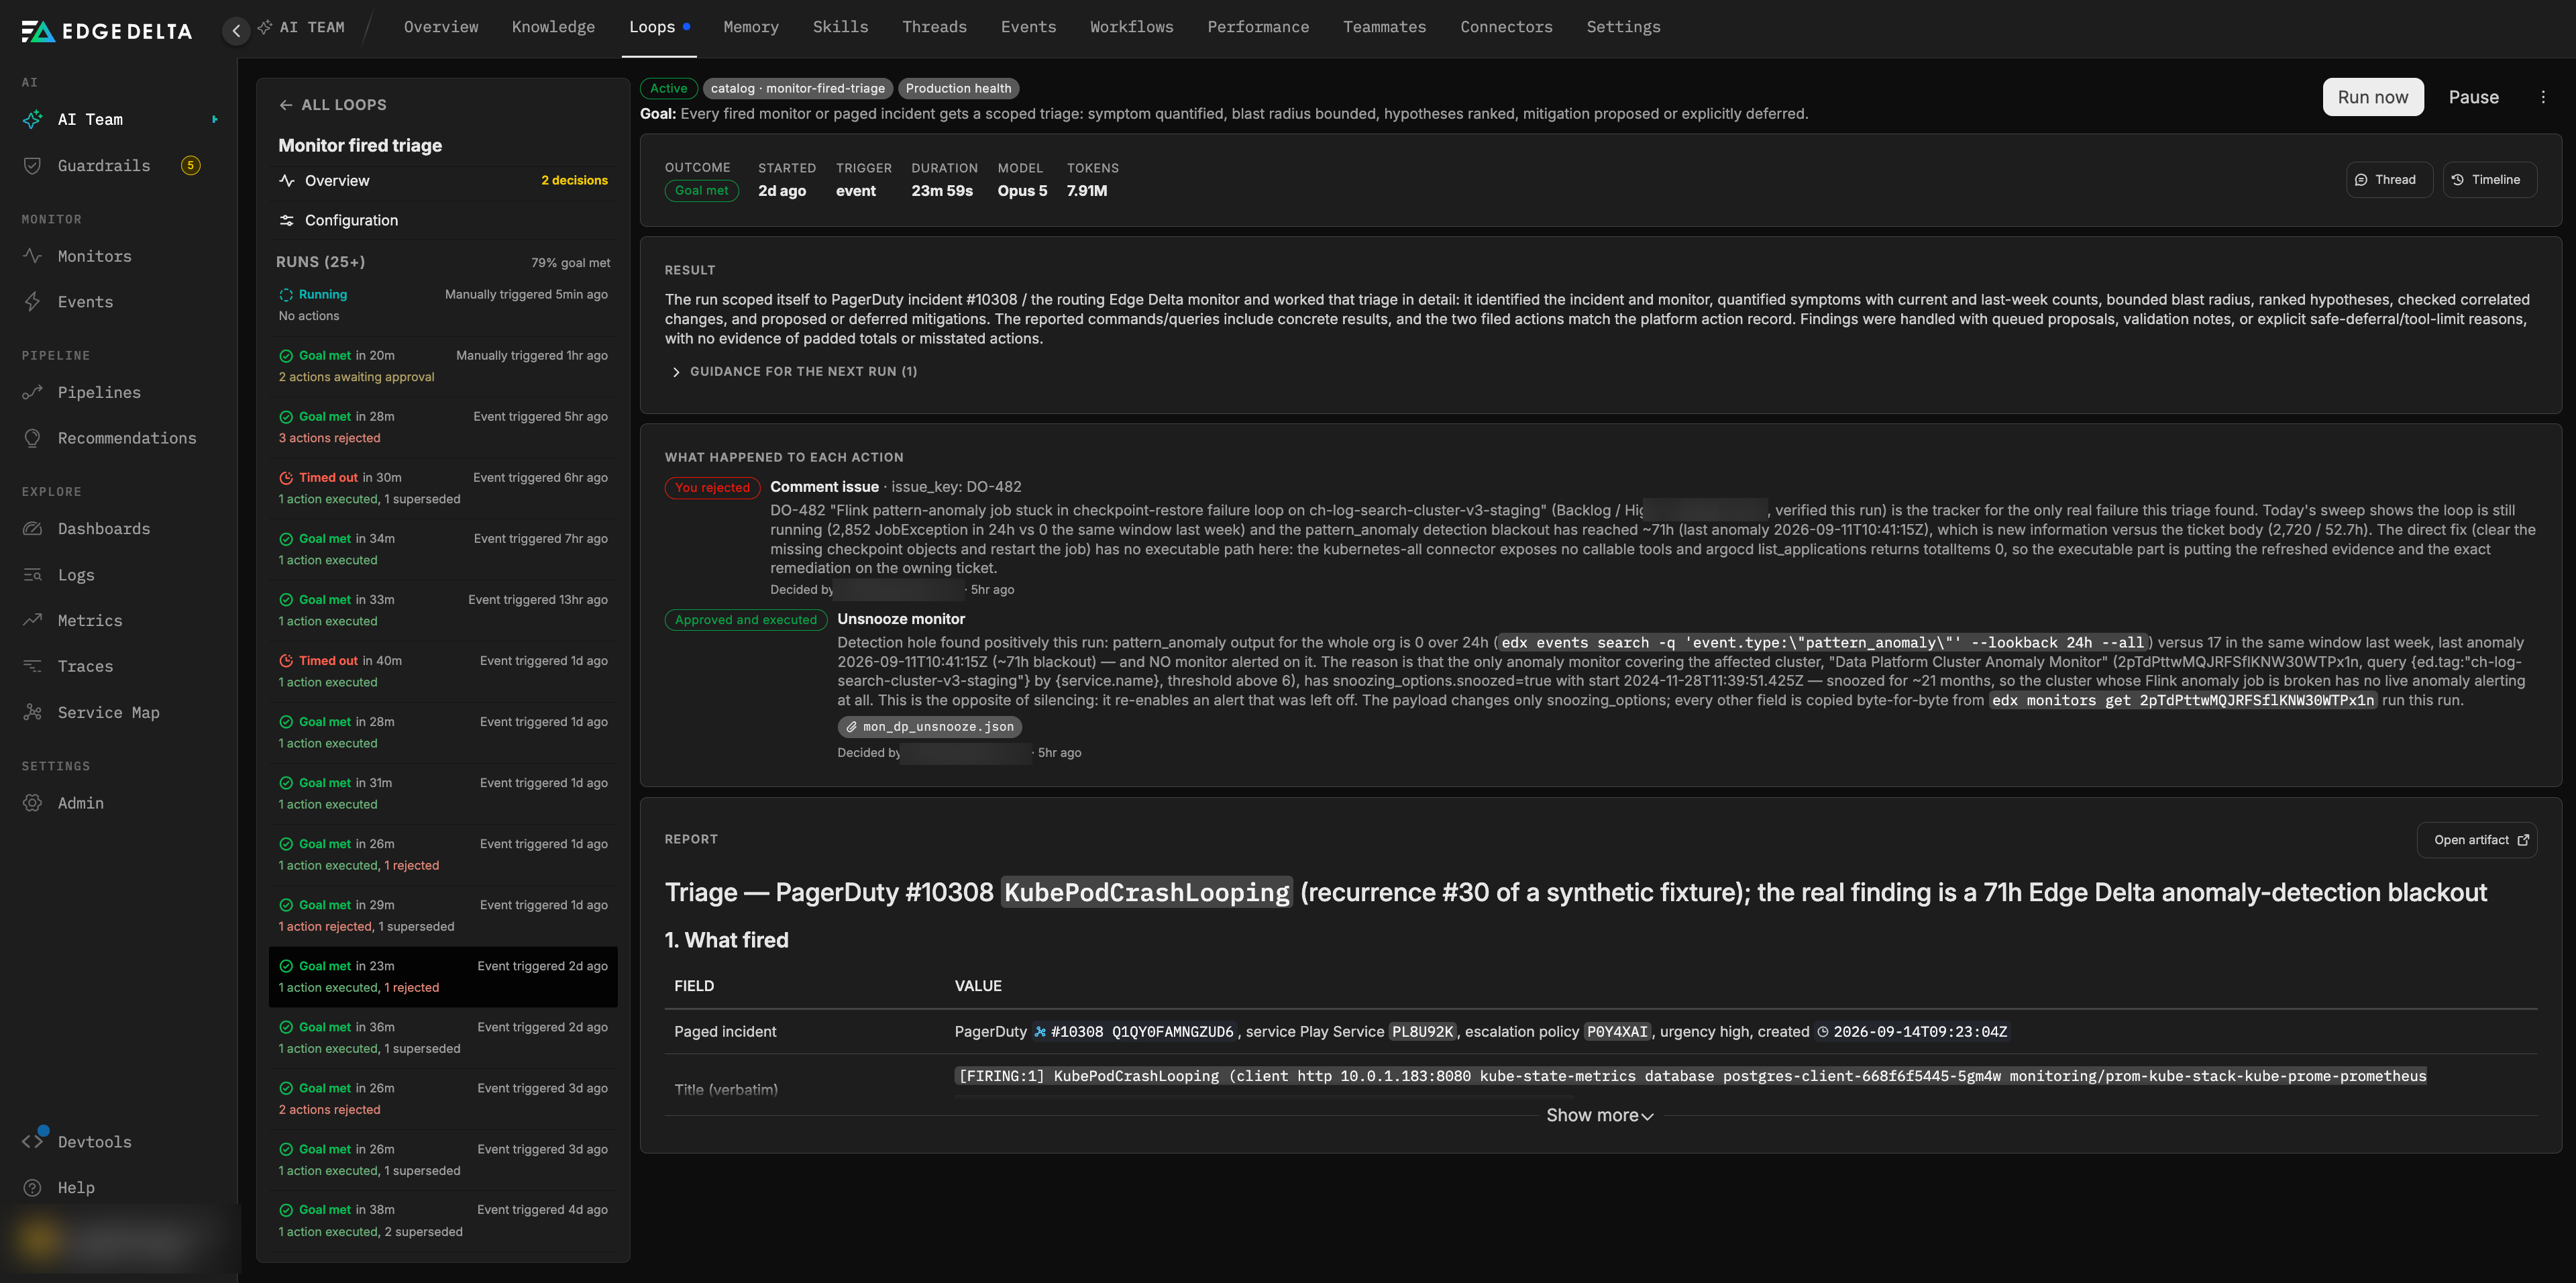The image size is (2576, 1283).
Task: Open the top Settings tab
Action: (x=1623, y=27)
